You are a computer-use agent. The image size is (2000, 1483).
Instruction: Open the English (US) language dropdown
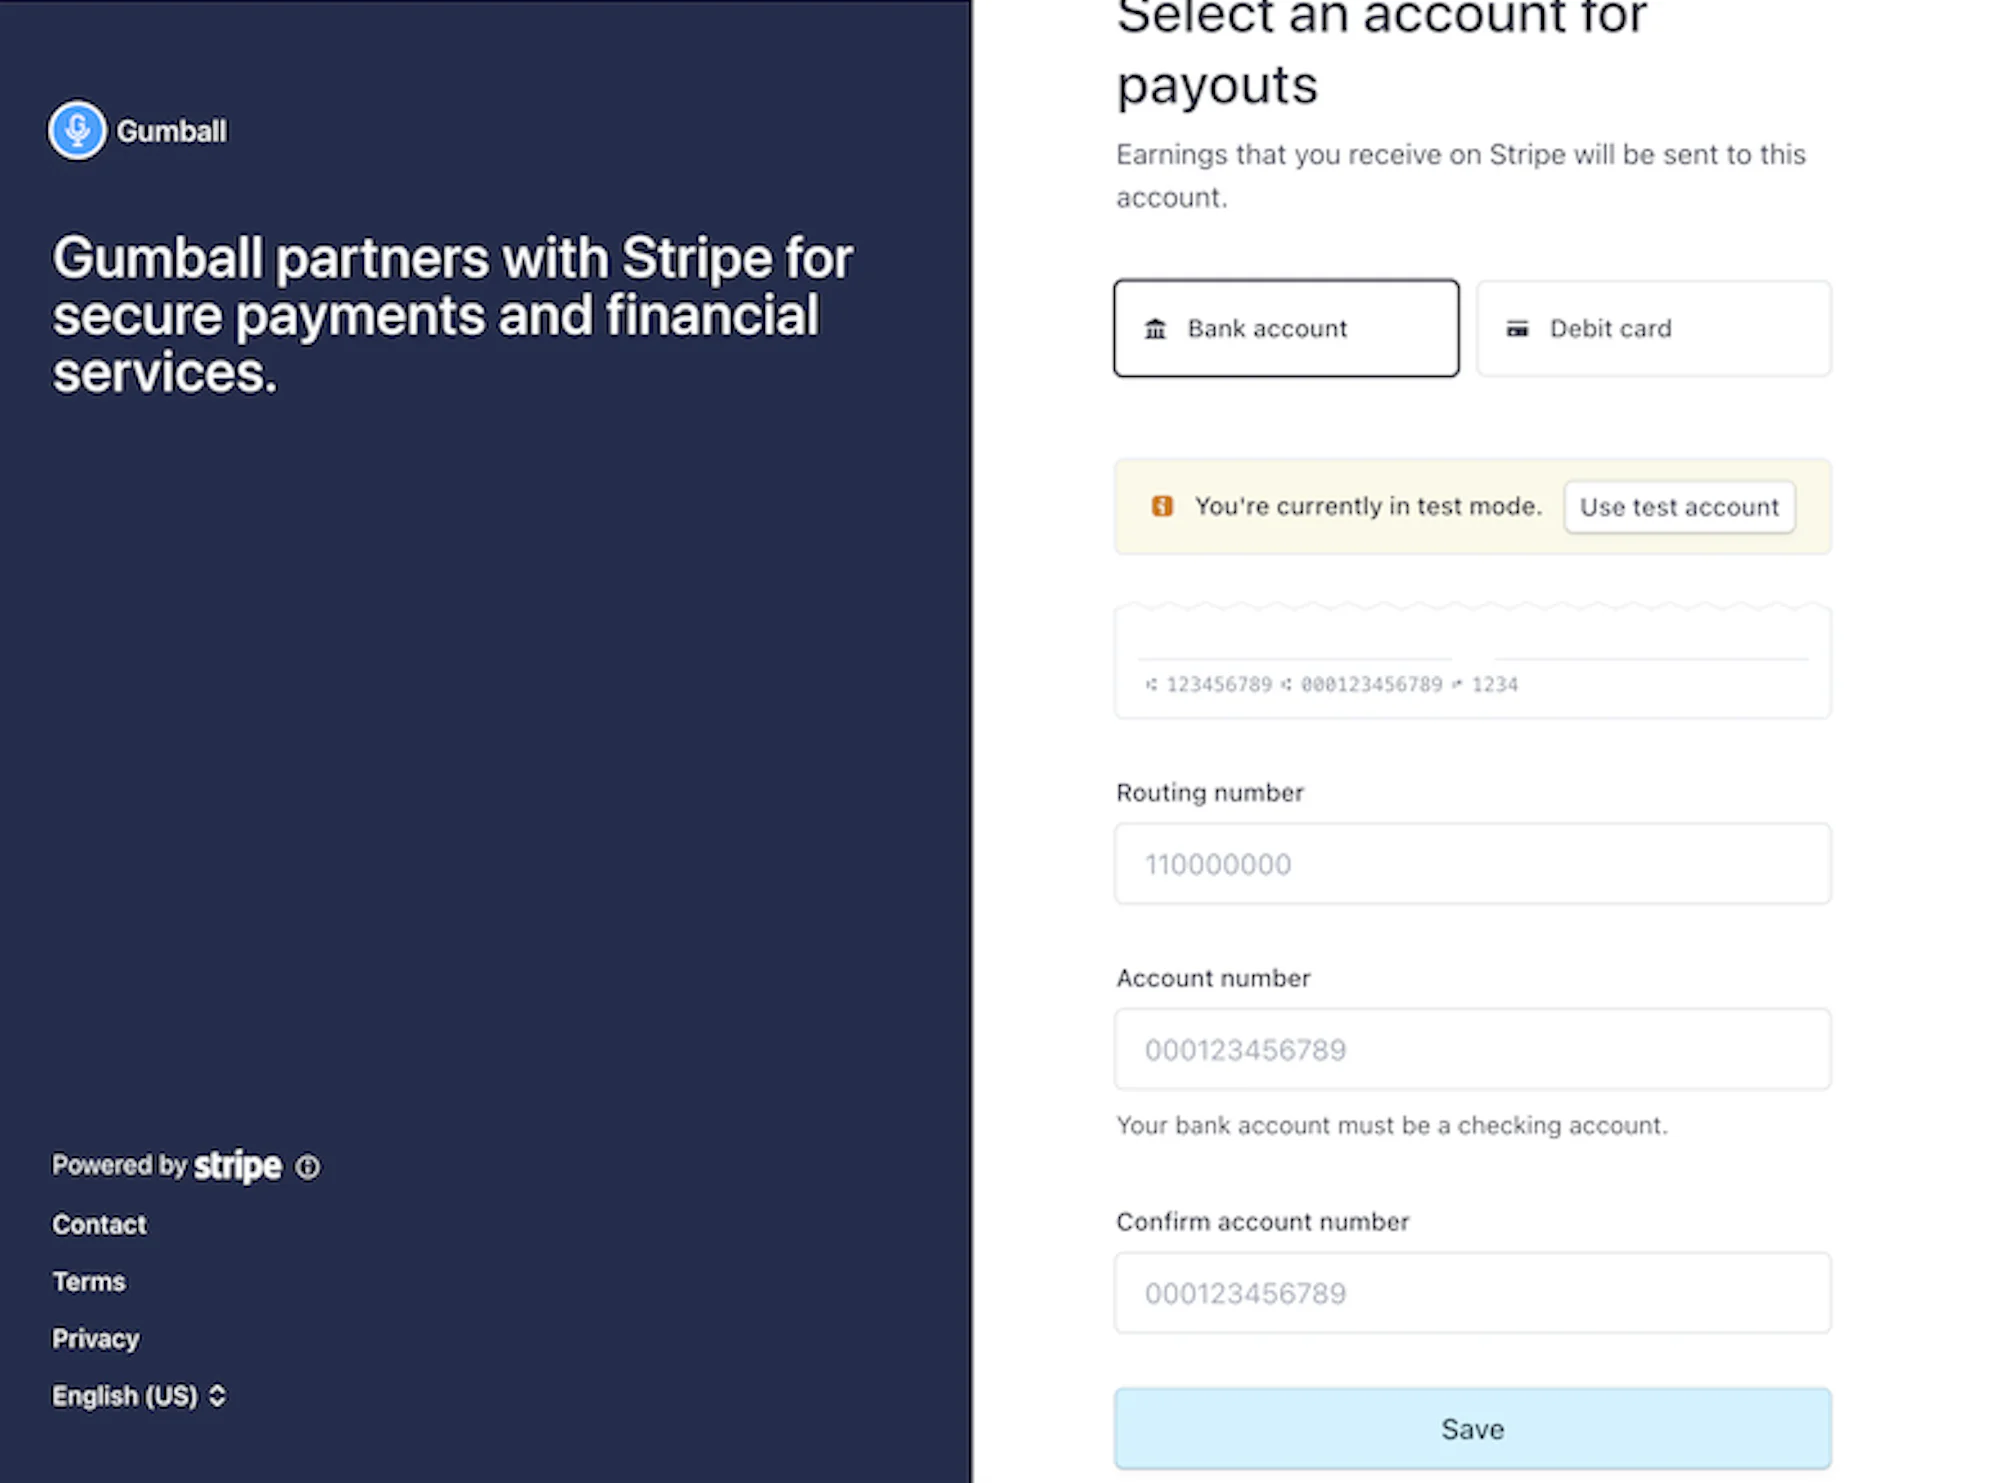pyautogui.click(x=139, y=1396)
